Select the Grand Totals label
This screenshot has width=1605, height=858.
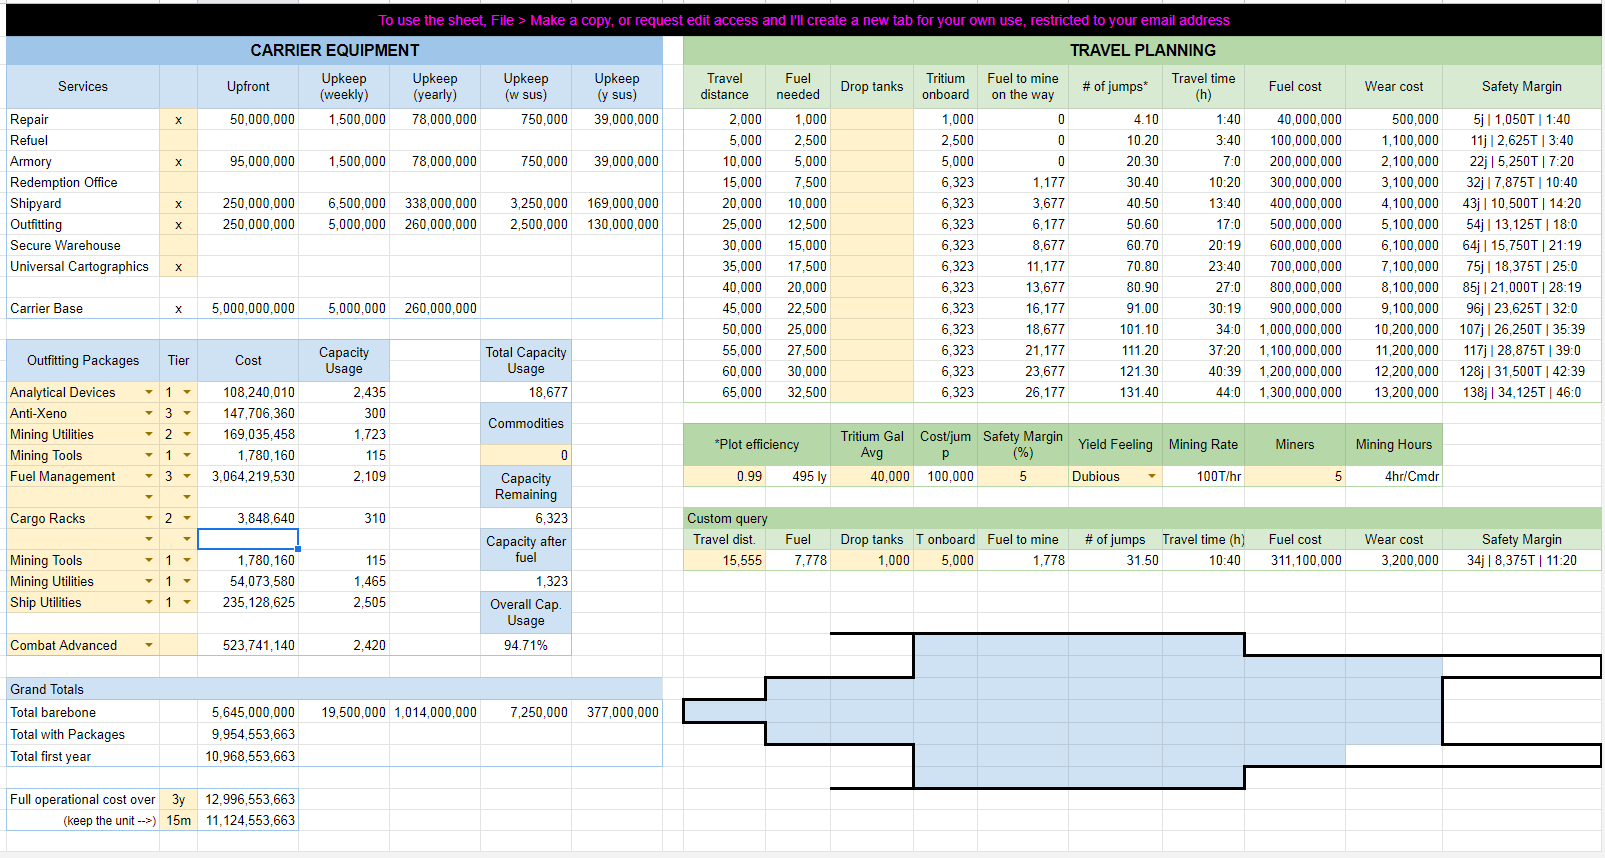tap(47, 690)
